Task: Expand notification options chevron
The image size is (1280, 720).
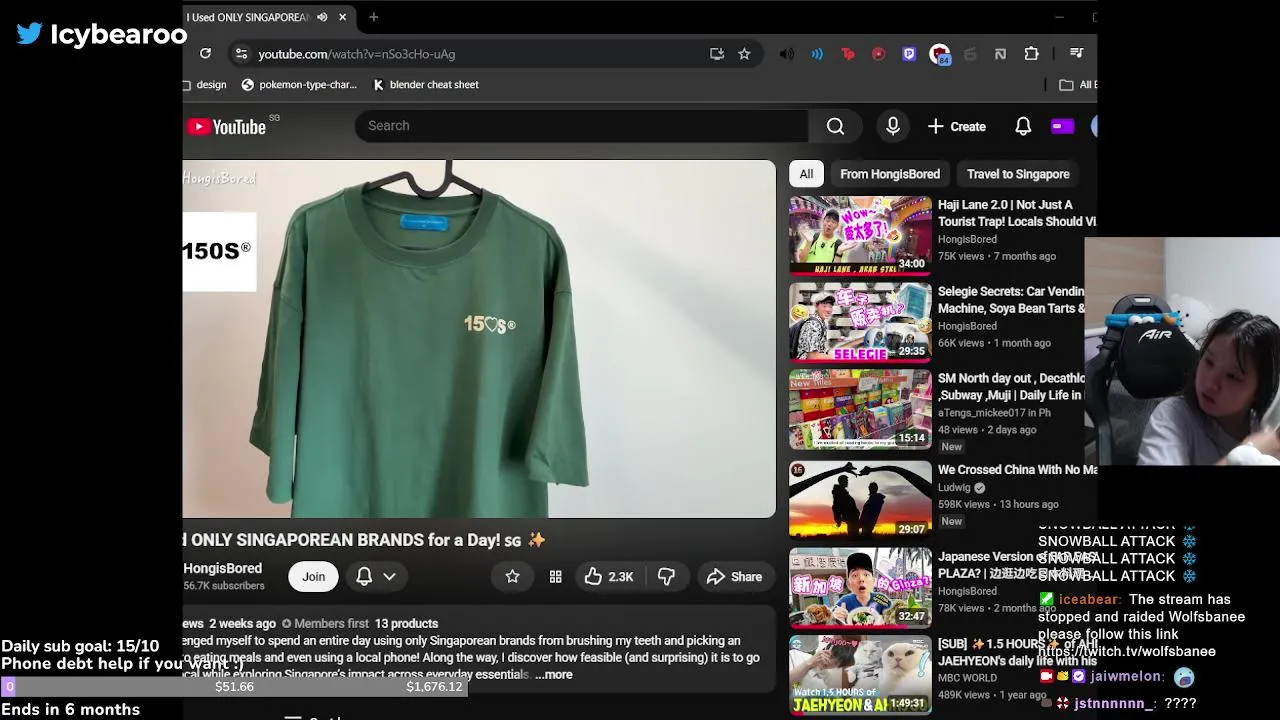Action: coord(390,577)
